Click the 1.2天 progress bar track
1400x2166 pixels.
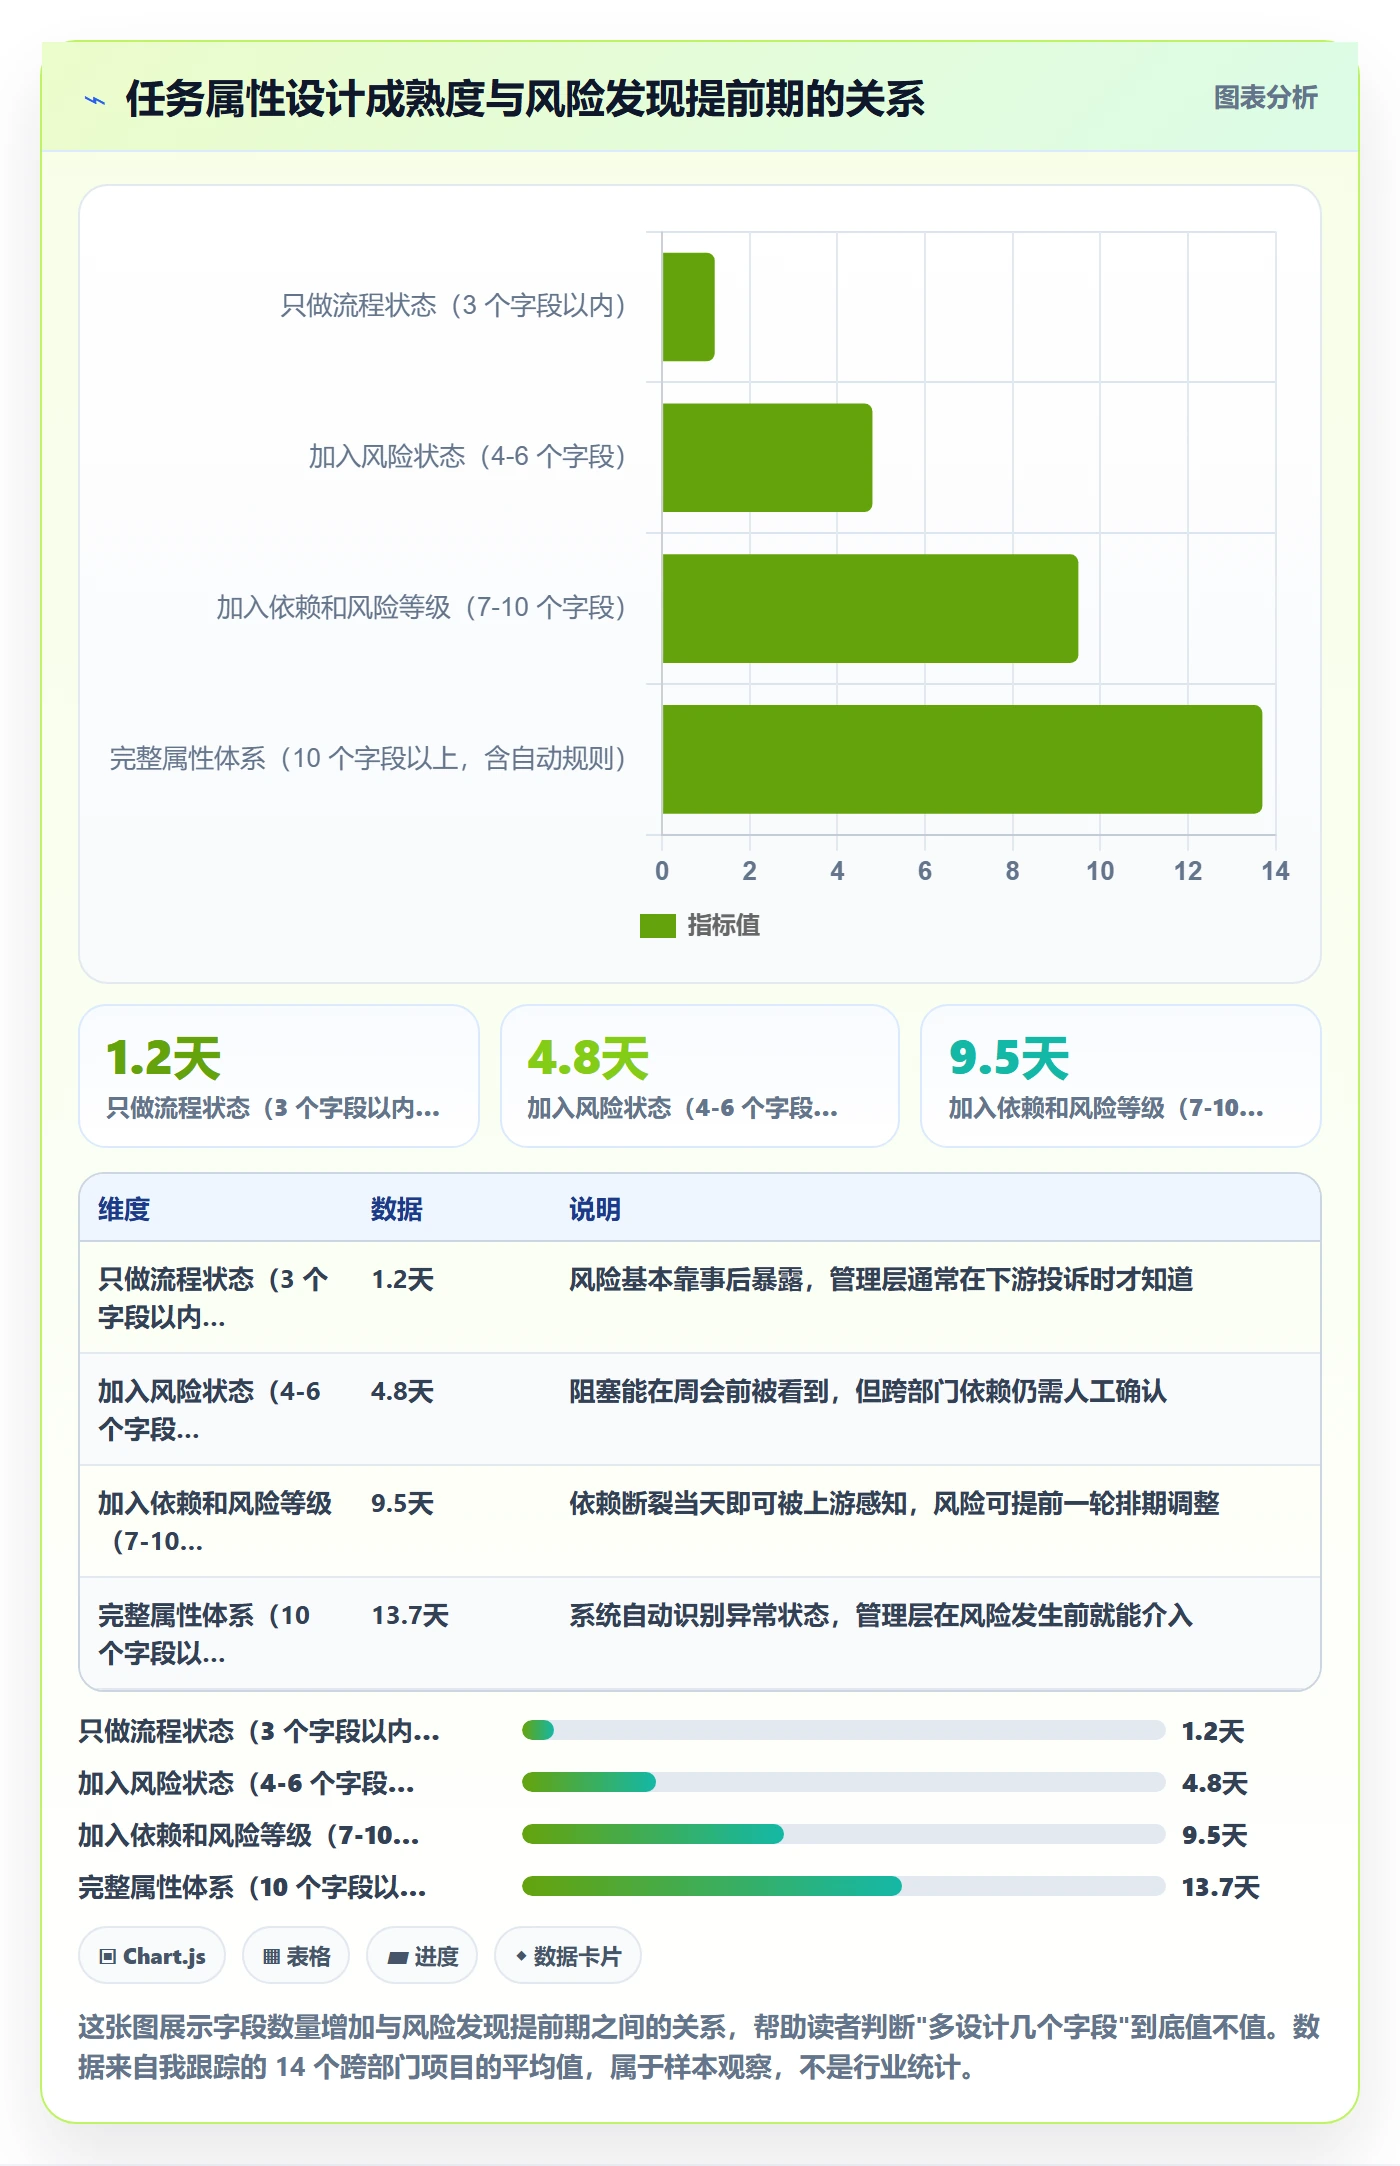pyautogui.click(x=843, y=1731)
